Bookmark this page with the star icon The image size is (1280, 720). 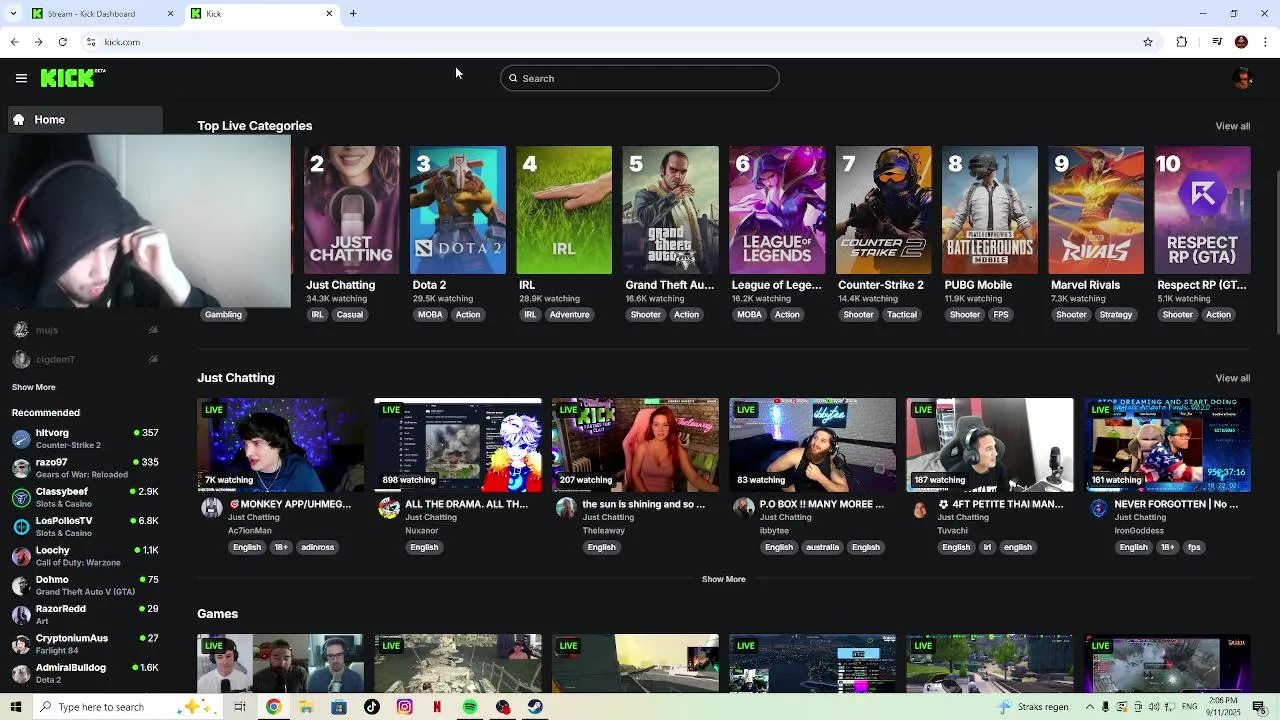point(1148,42)
